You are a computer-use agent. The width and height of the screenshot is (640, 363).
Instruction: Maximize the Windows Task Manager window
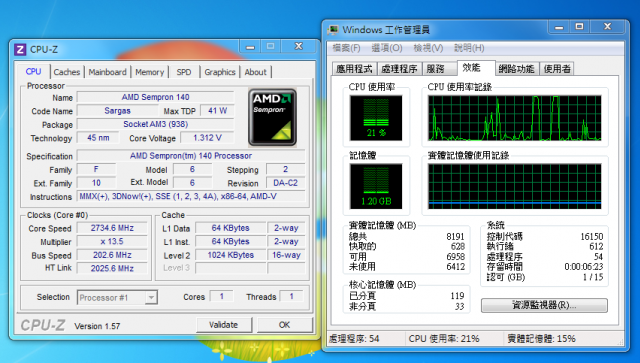(x=579, y=27)
